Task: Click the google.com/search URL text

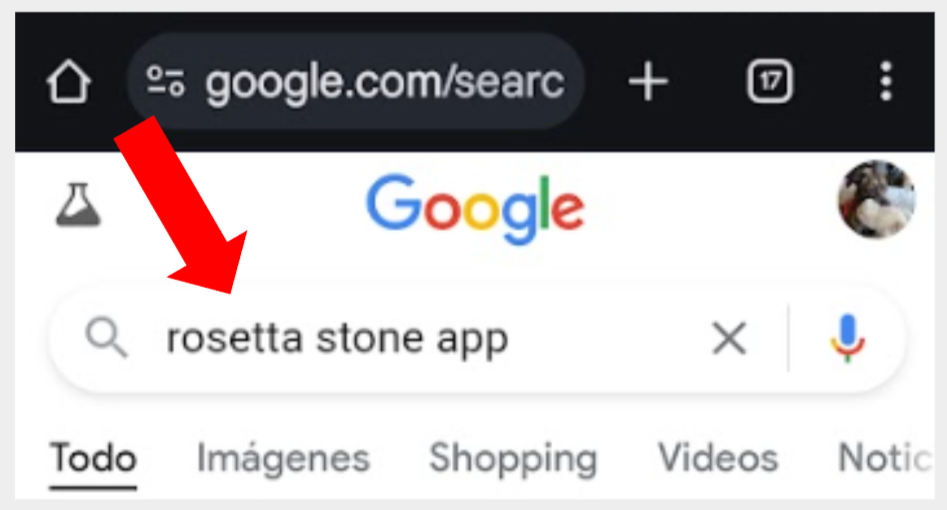Action: (x=384, y=83)
